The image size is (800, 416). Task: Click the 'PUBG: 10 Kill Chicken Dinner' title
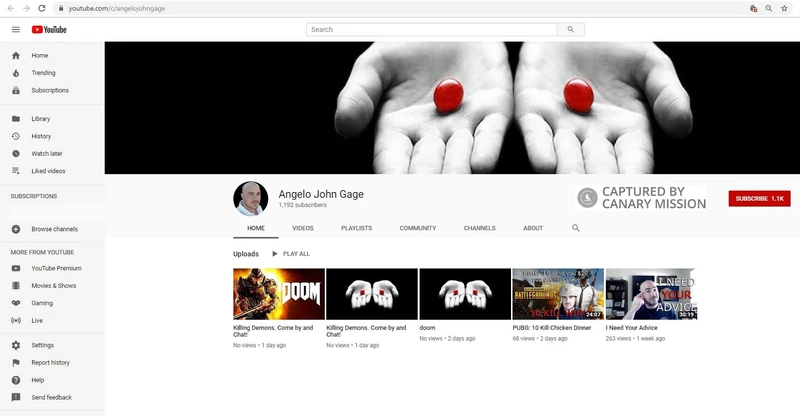click(x=552, y=328)
